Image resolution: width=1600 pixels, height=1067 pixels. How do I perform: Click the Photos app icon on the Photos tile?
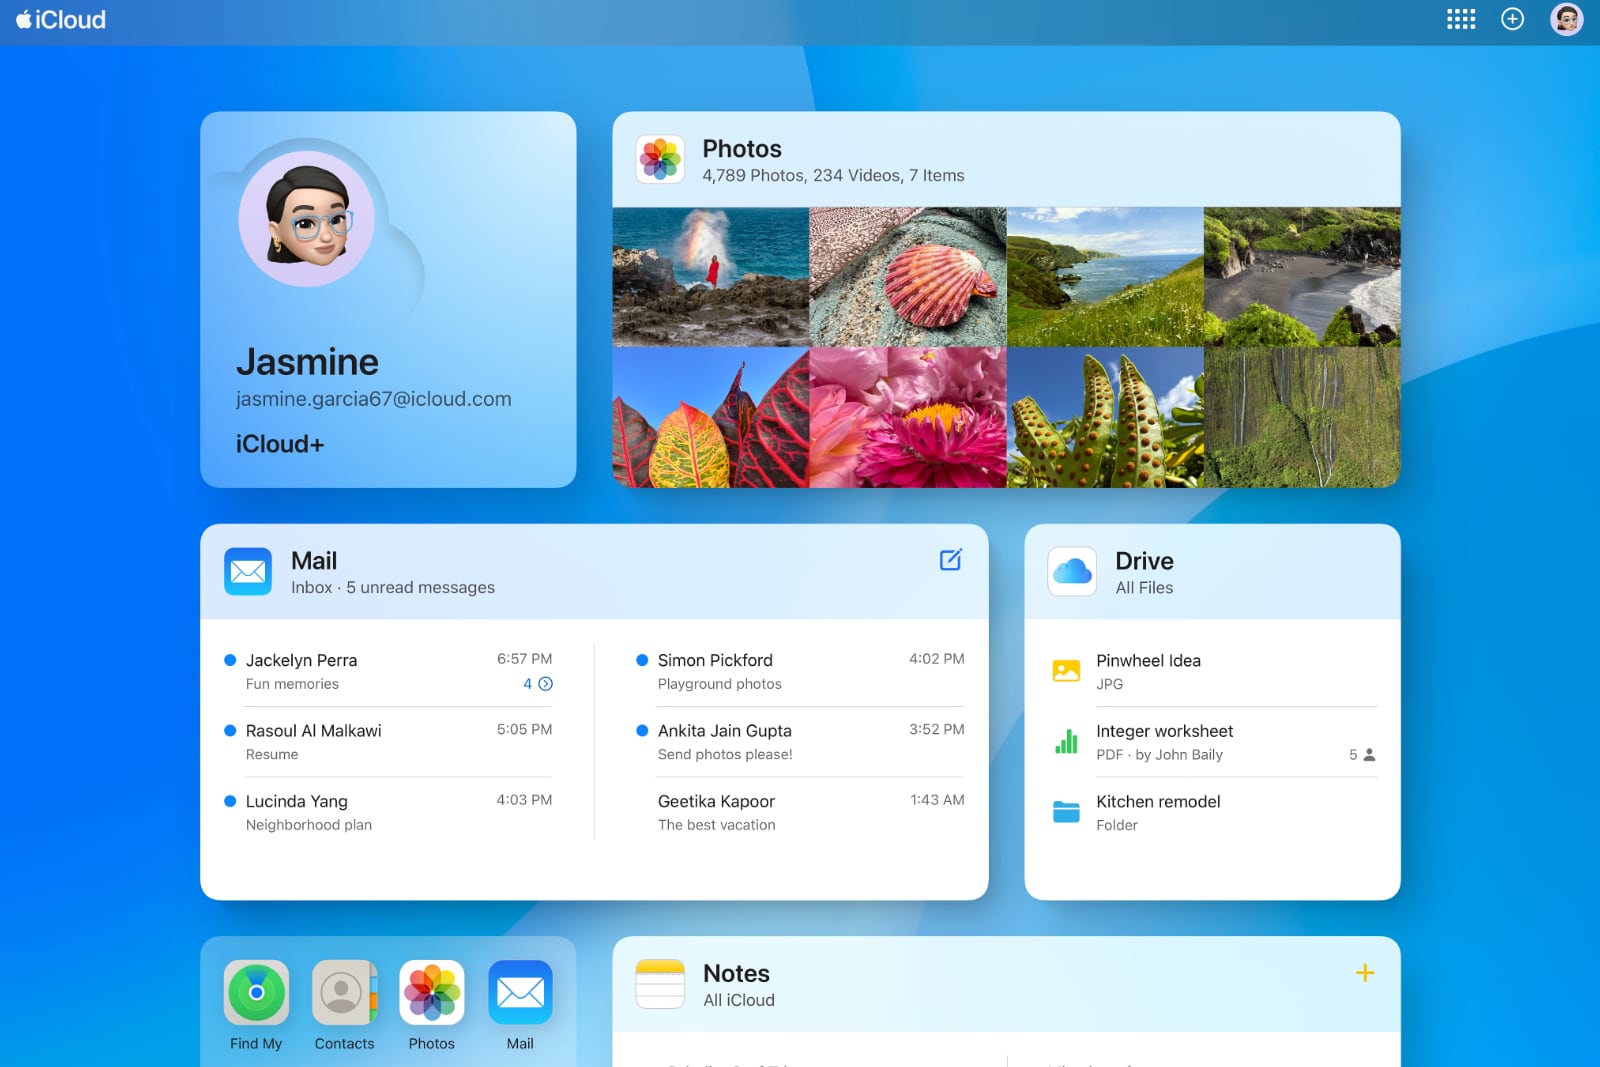point(660,160)
